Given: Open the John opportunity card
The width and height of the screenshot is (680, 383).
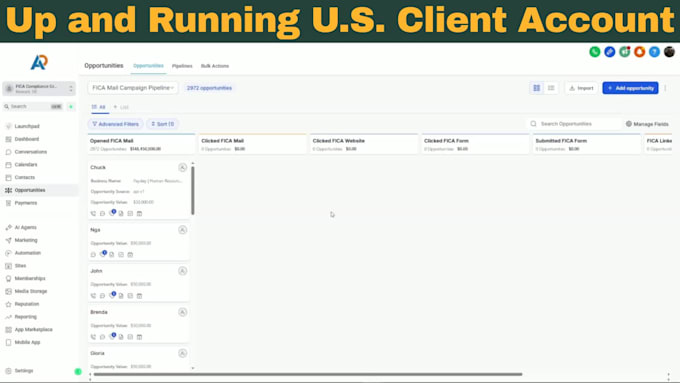Looking at the screenshot, I should coord(138,283).
